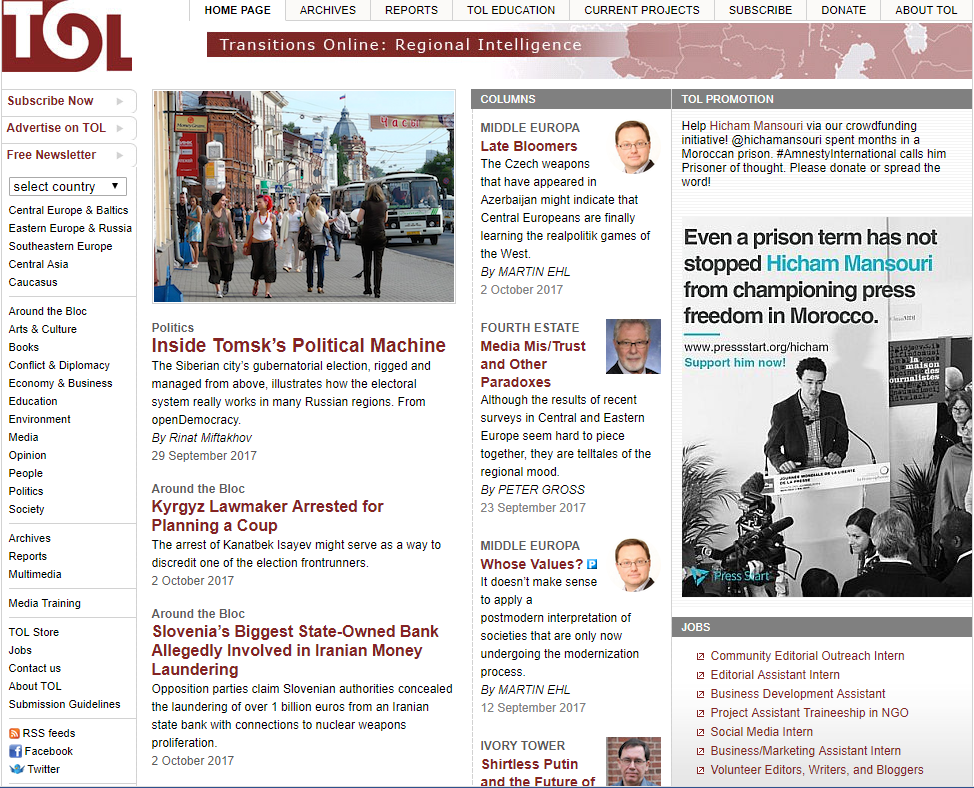Click the arrow next to Free Newsletter
The height and width of the screenshot is (788, 974).
tap(119, 155)
